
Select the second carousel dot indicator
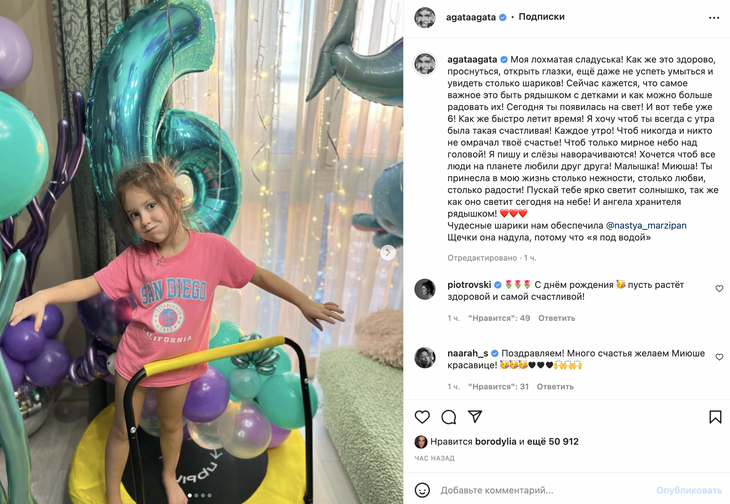coord(196,496)
